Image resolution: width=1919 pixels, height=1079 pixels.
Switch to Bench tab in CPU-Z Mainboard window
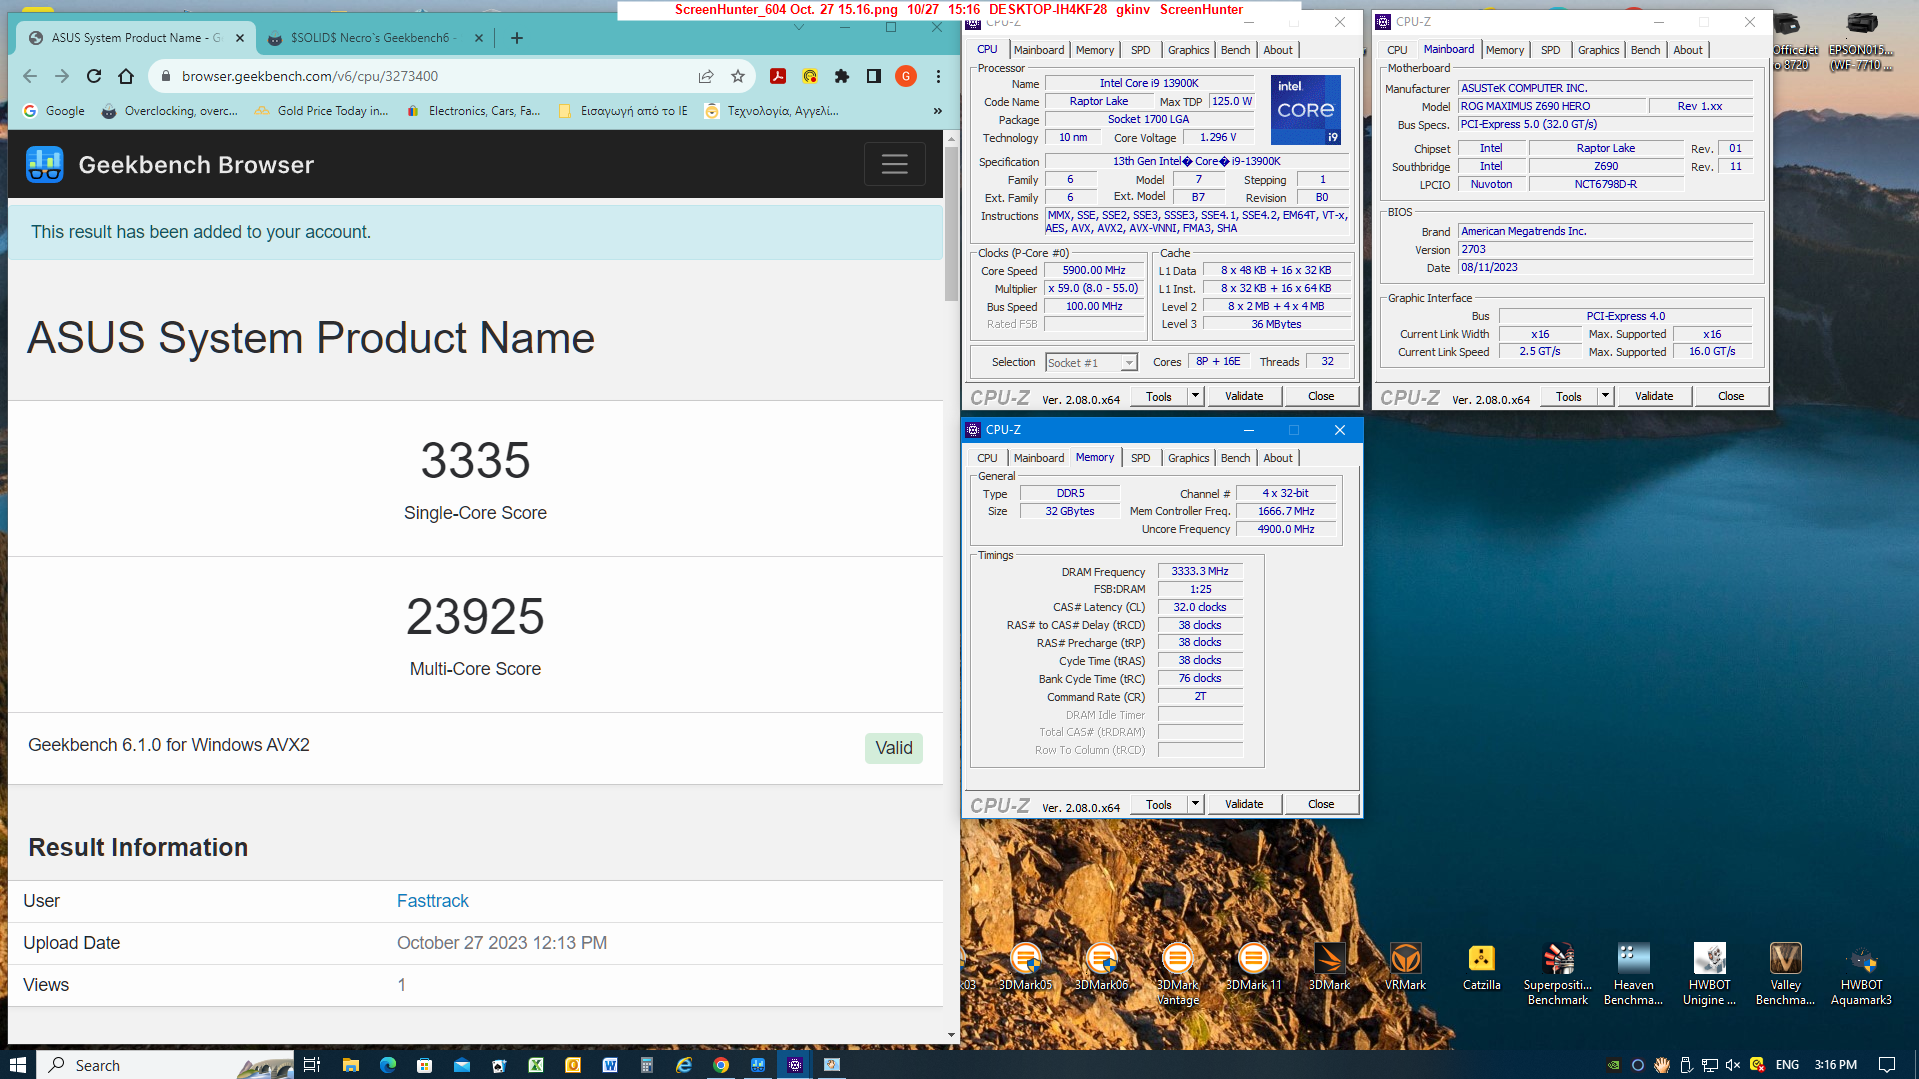click(x=1645, y=50)
